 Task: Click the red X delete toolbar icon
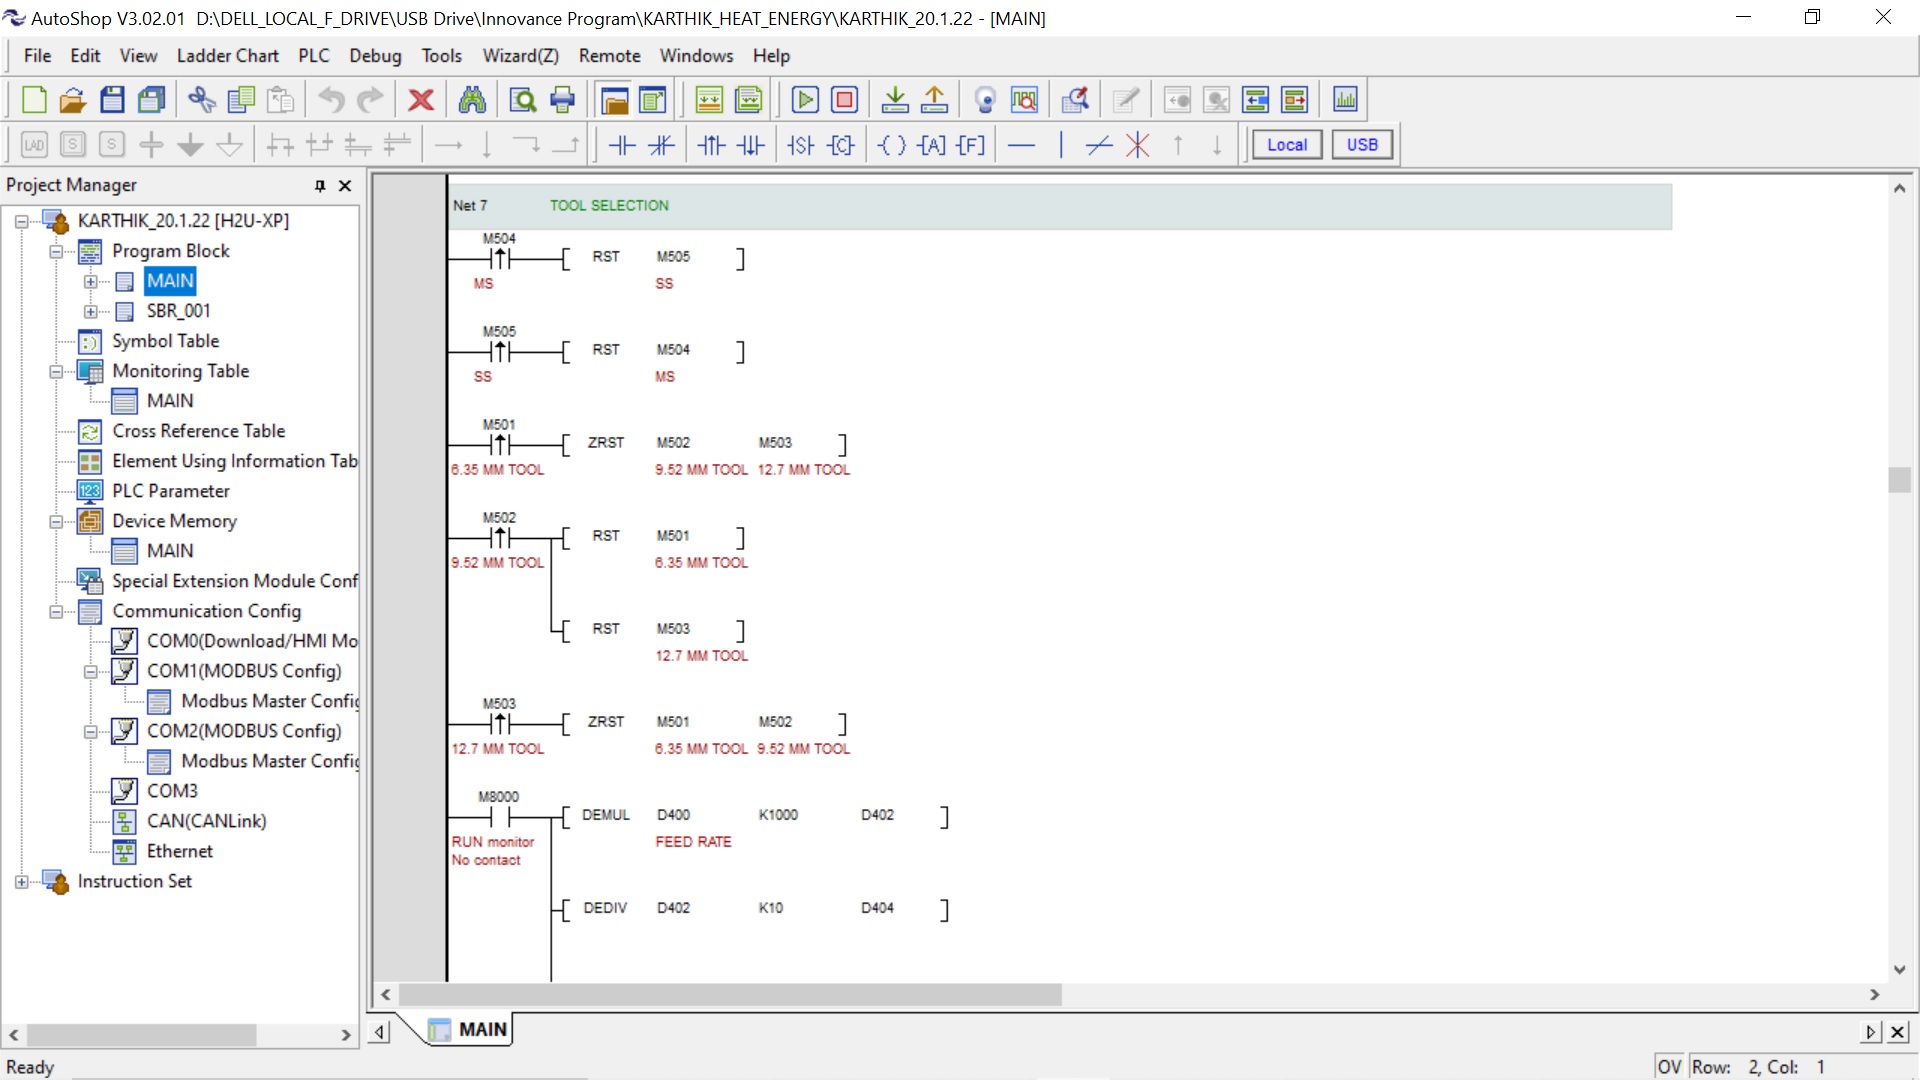point(421,100)
